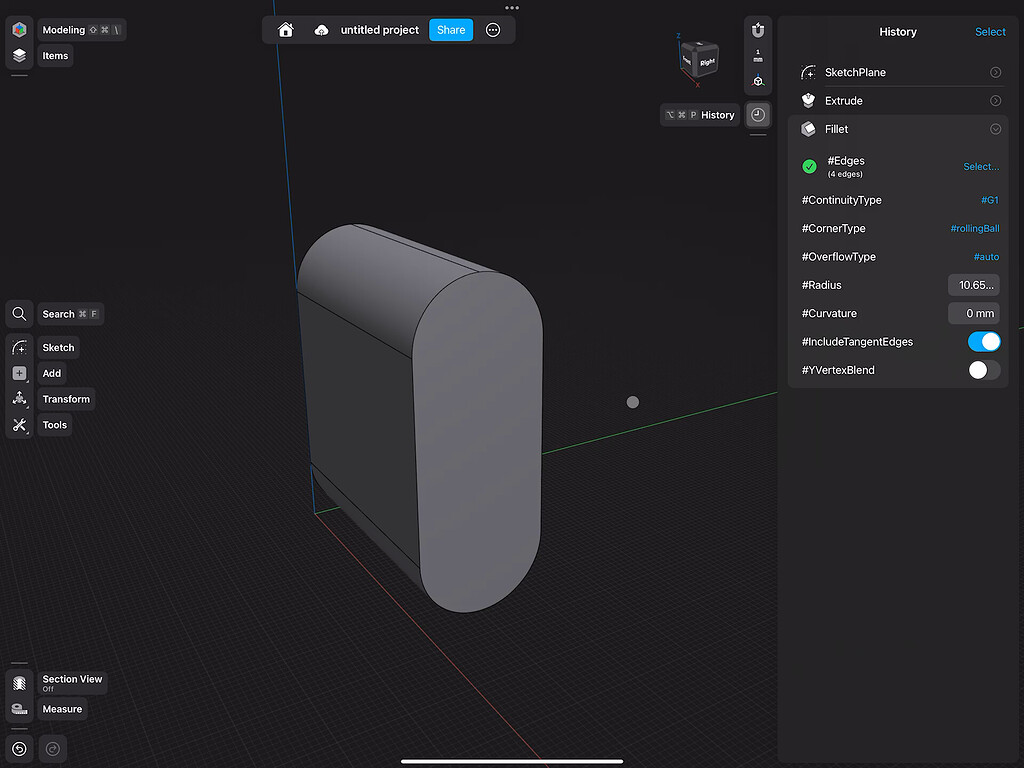Turn on Section View
The height and width of the screenshot is (768, 1024).
tap(72, 683)
